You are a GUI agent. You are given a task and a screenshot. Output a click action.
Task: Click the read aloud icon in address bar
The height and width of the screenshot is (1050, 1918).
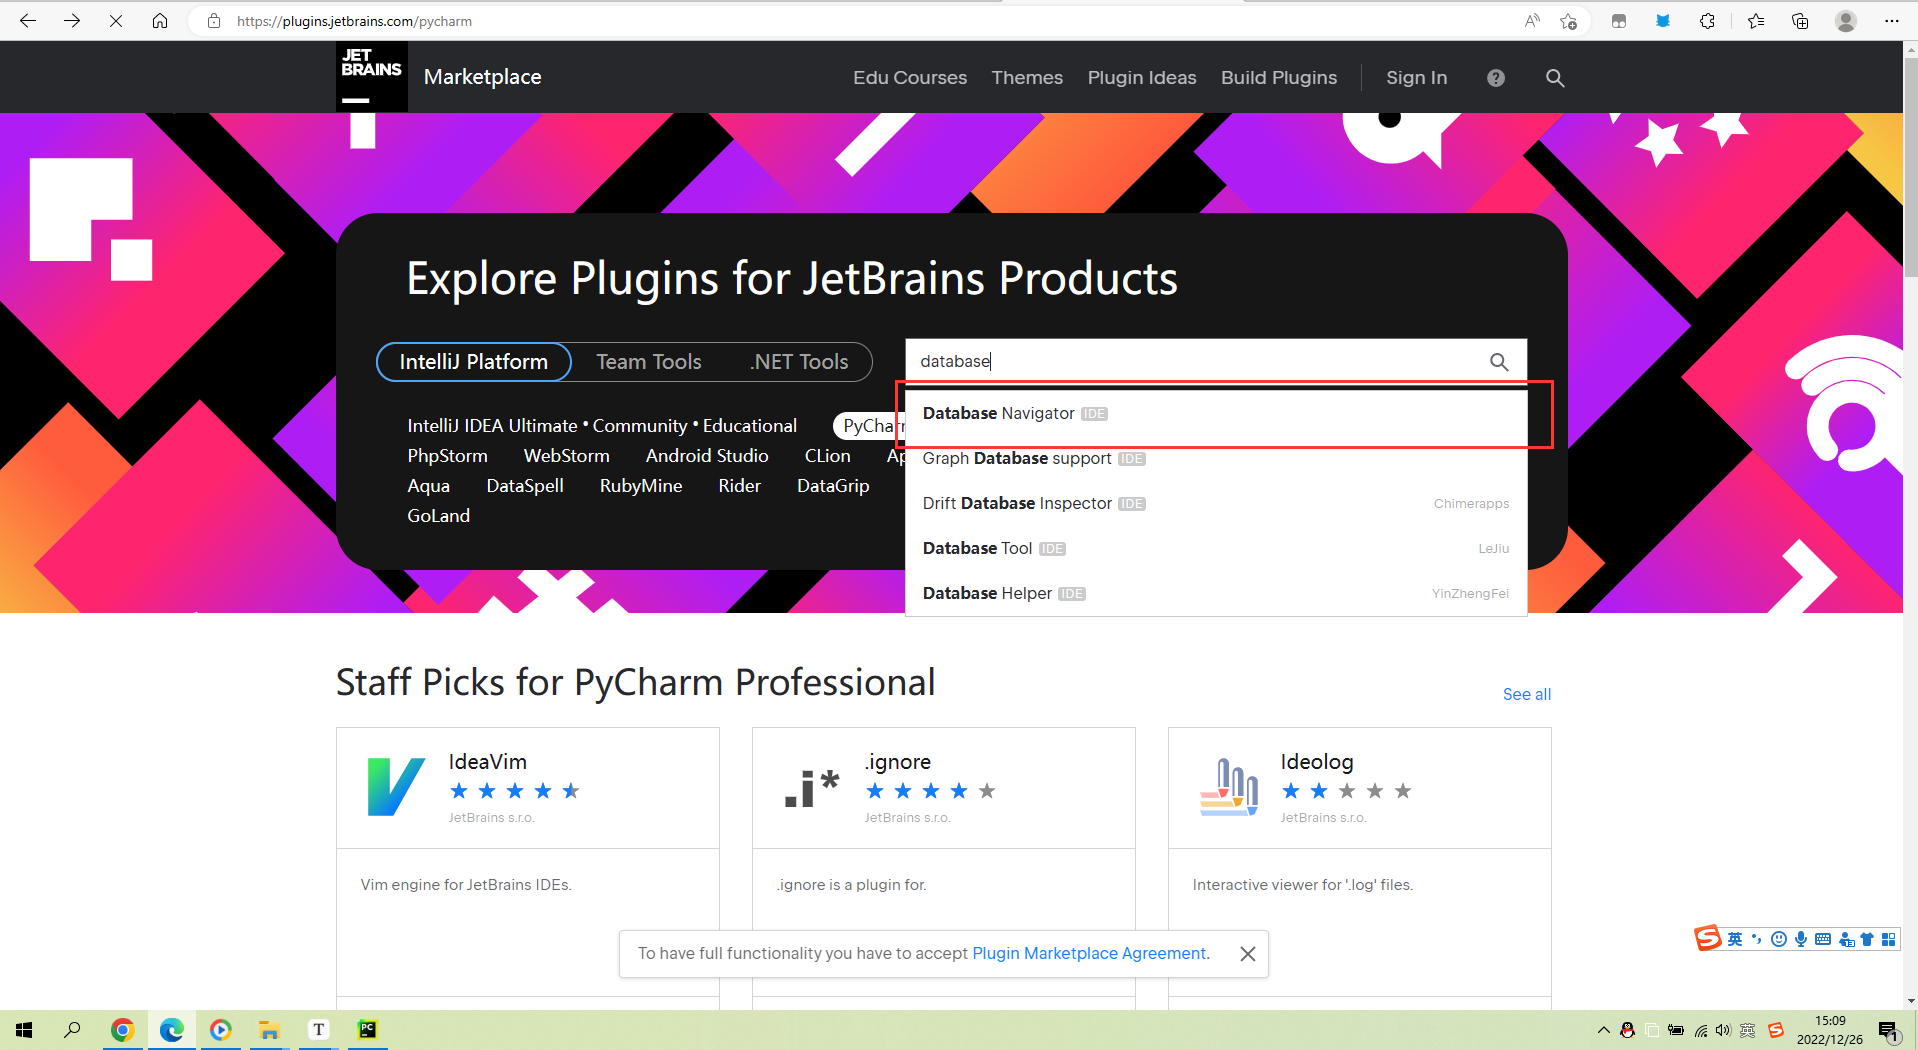(1532, 21)
